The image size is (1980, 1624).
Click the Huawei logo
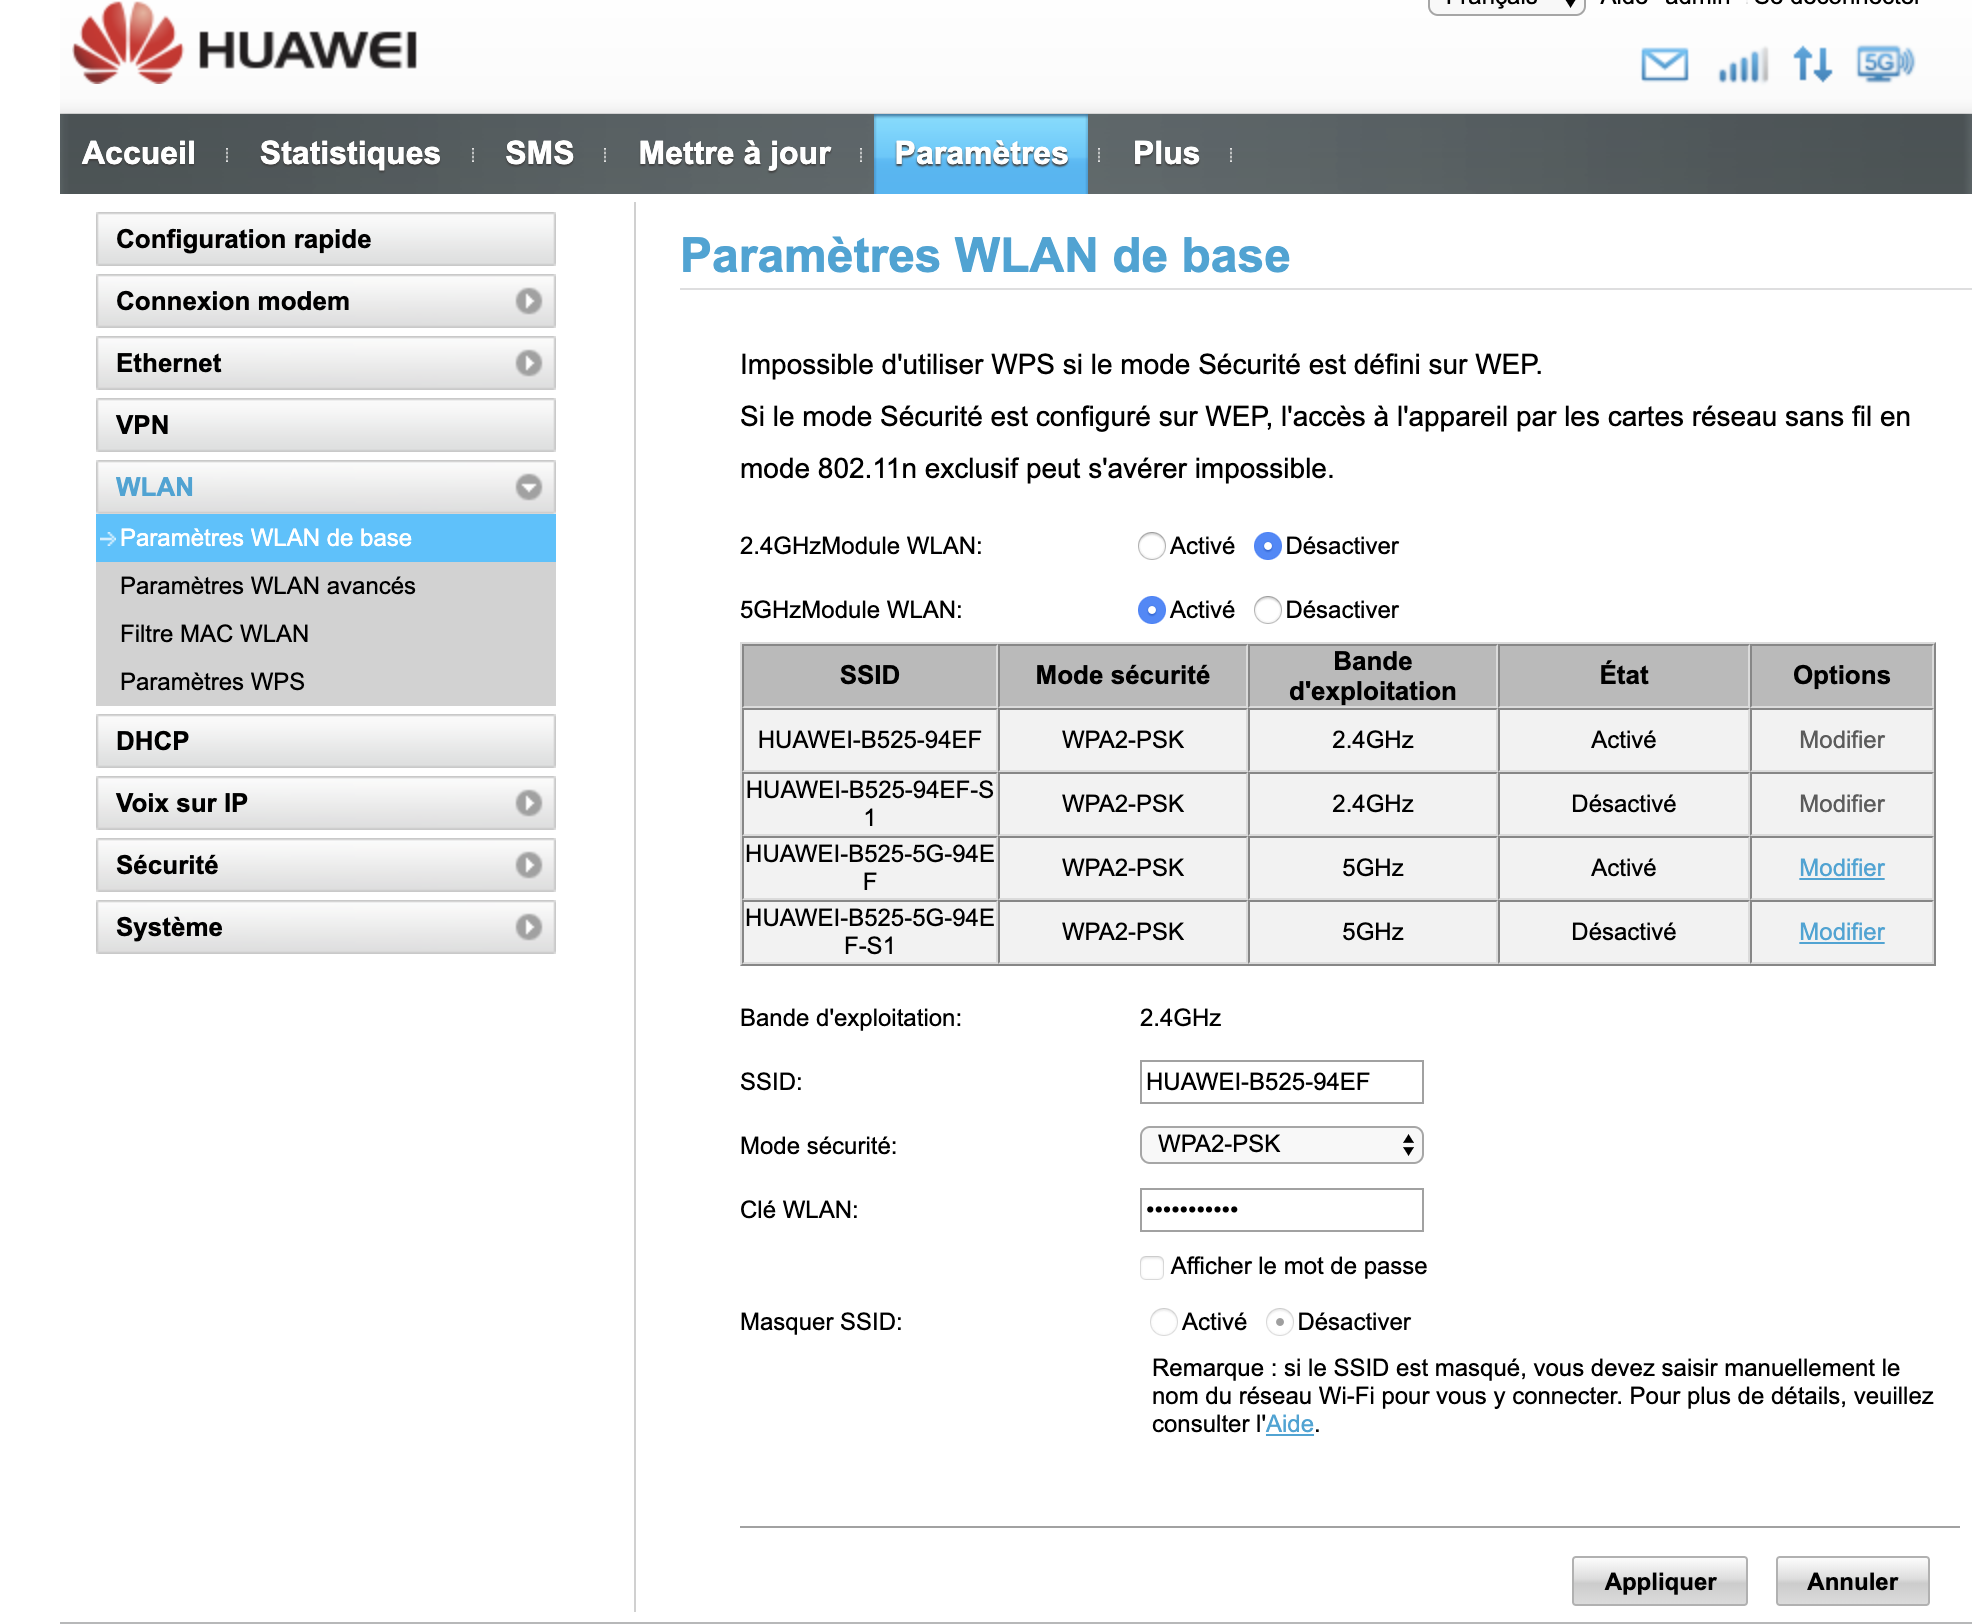coord(245,48)
